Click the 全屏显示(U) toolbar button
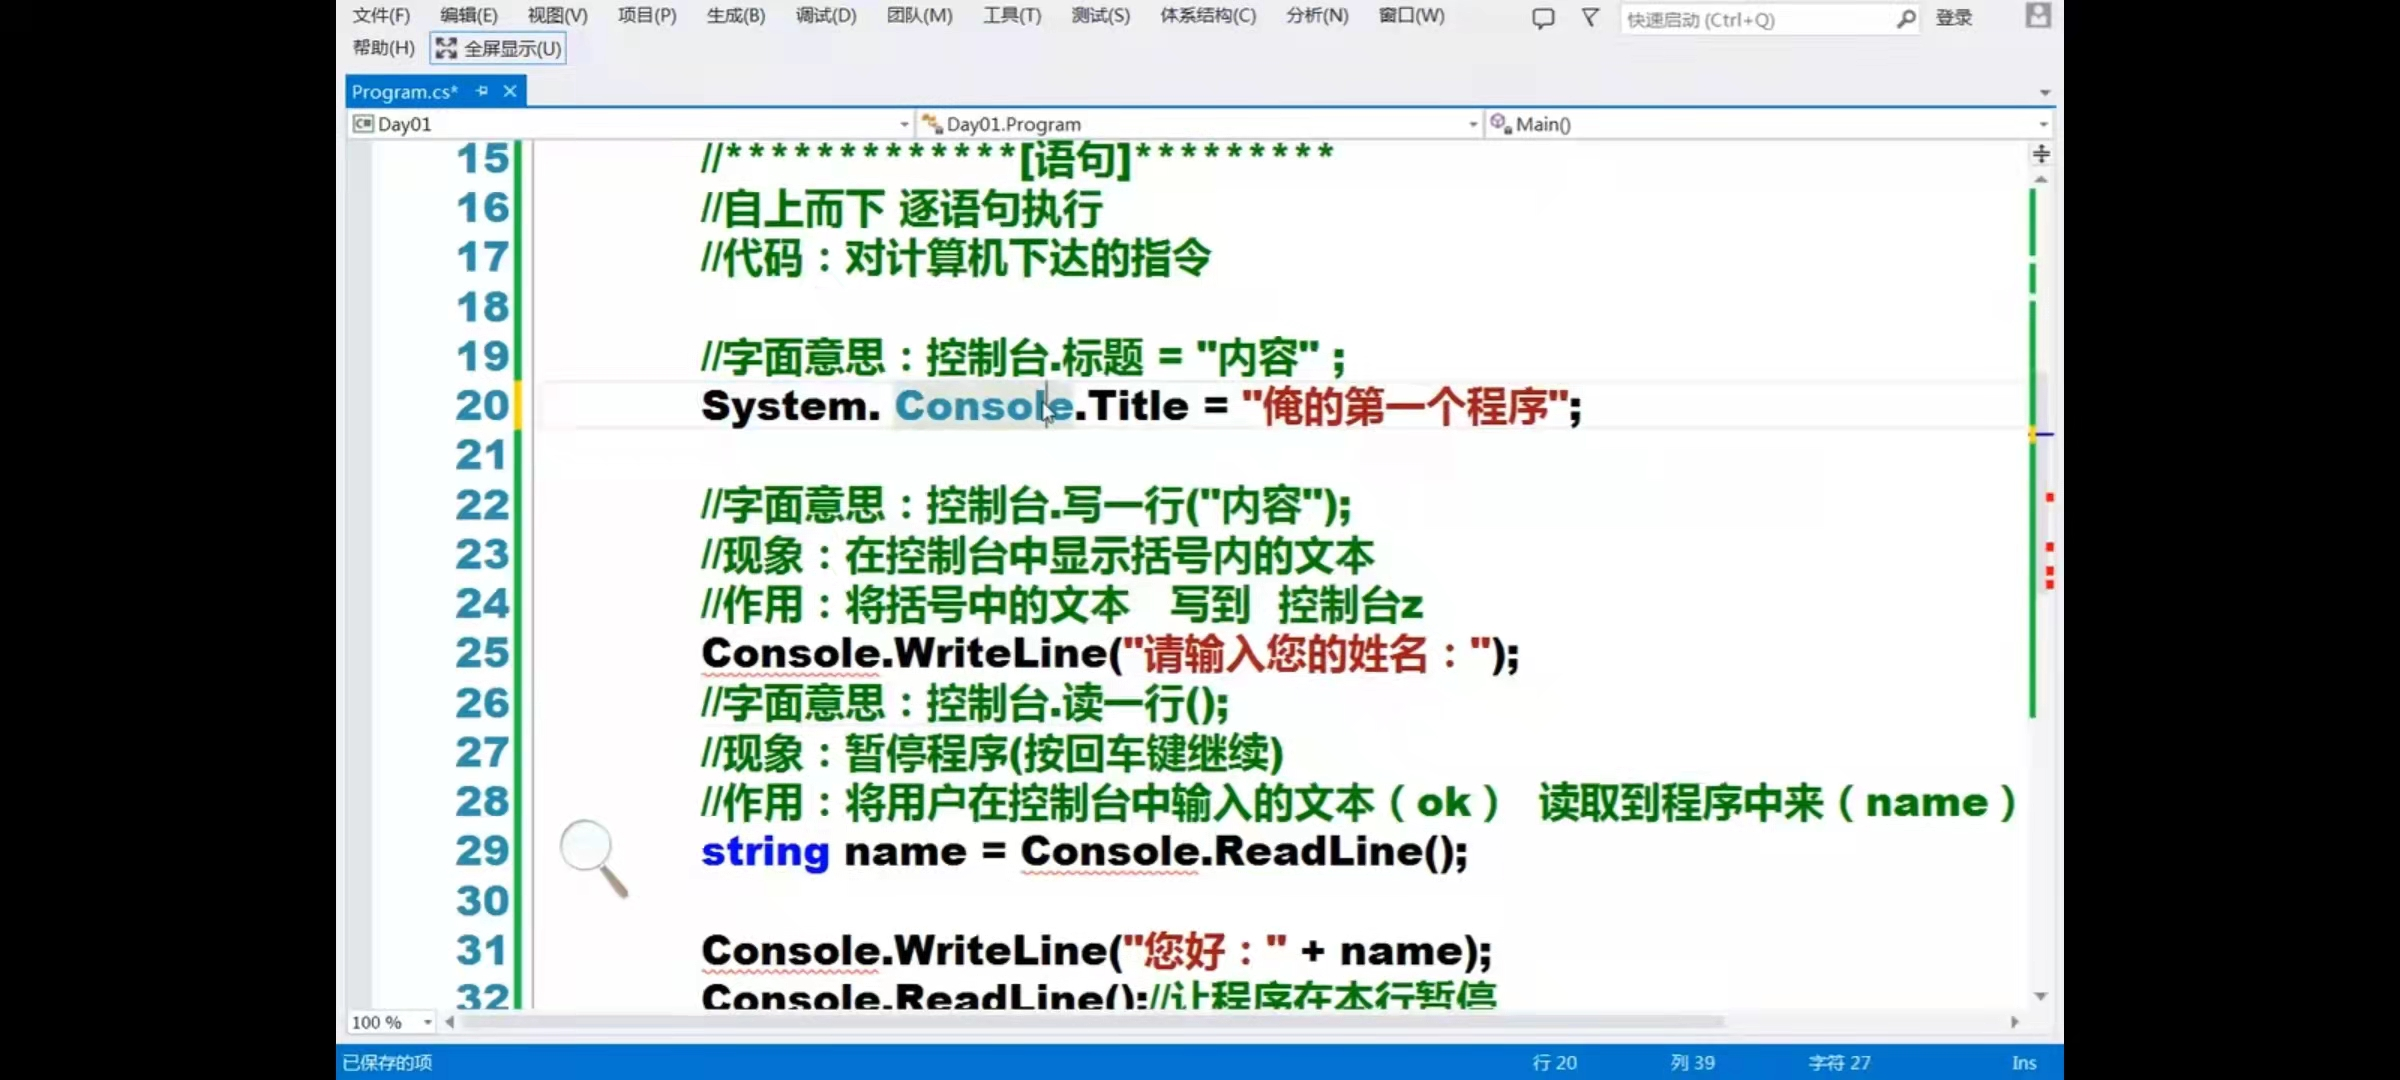The image size is (2400, 1080). pyautogui.click(x=497, y=47)
